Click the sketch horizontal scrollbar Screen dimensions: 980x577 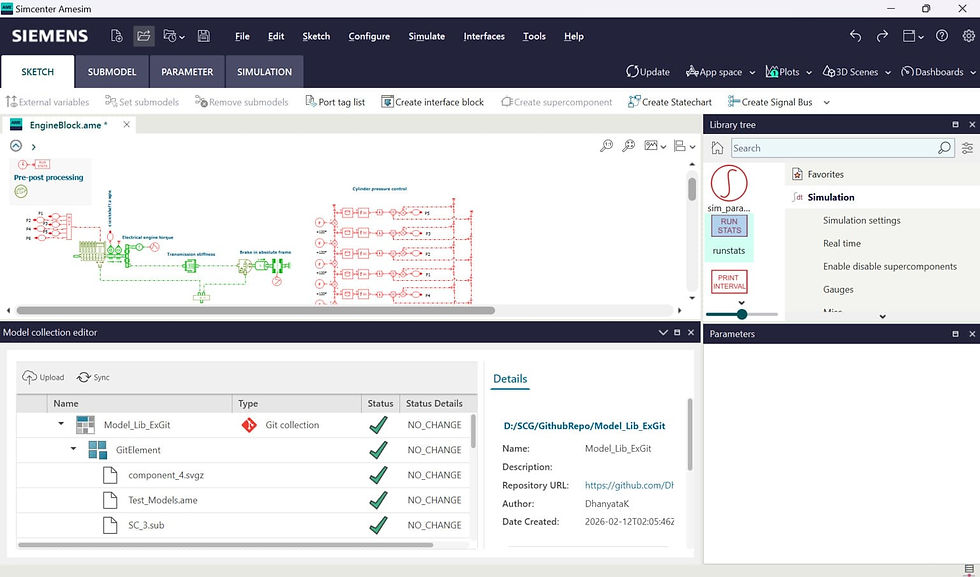(x=256, y=310)
